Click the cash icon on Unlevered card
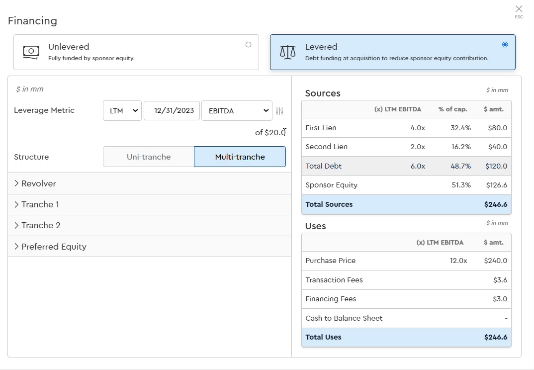The height and width of the screenshot is (370, 534). (31, 52)
